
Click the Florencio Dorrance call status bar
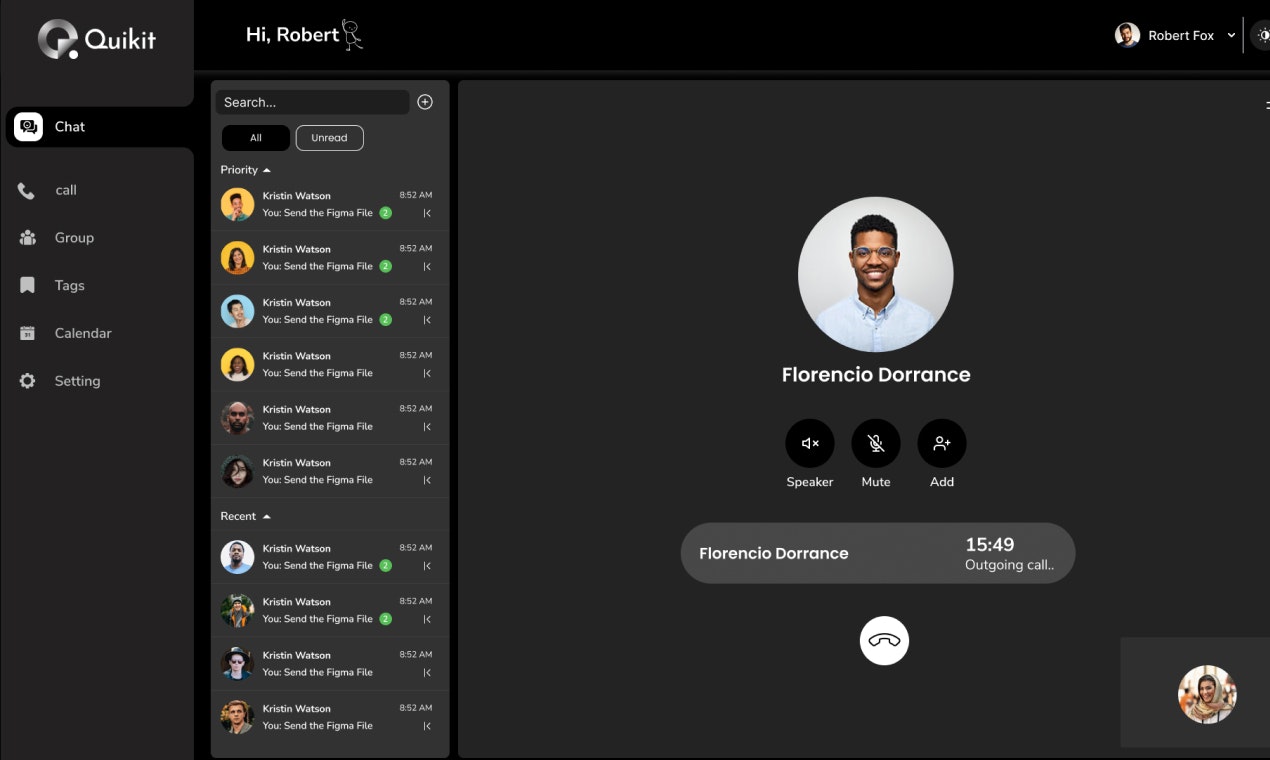(x=878, y=553)
